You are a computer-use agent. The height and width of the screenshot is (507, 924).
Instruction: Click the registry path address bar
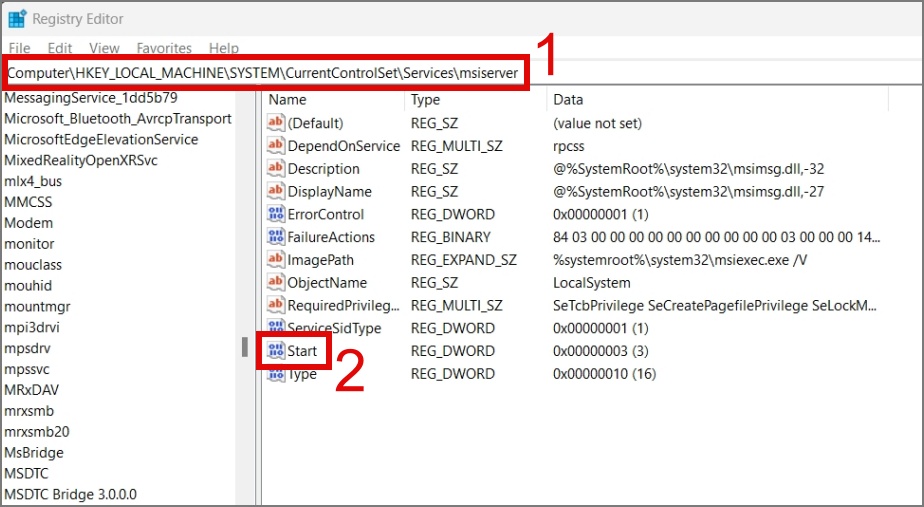pos(263,73)
